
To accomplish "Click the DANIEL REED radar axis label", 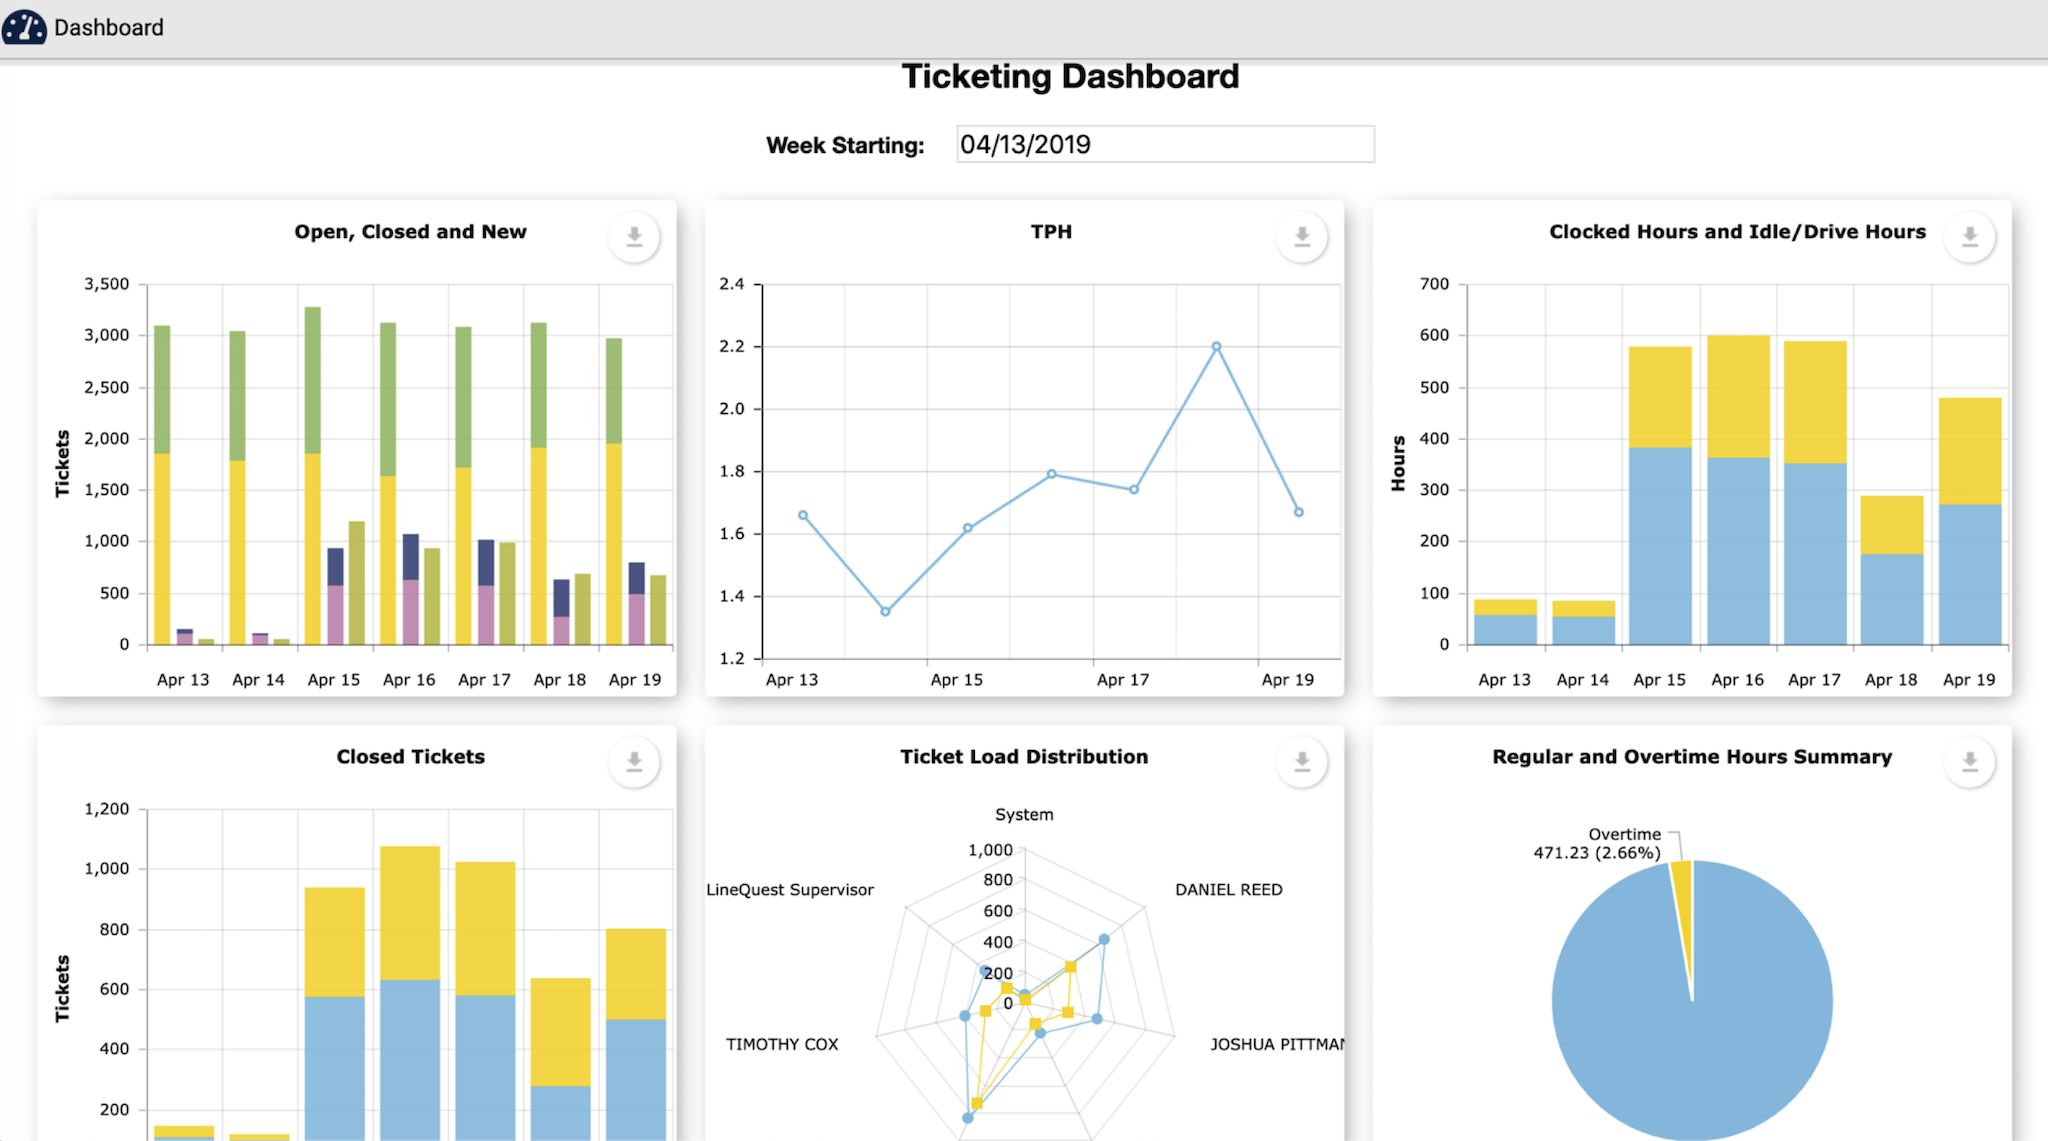I will (1228, 890).
